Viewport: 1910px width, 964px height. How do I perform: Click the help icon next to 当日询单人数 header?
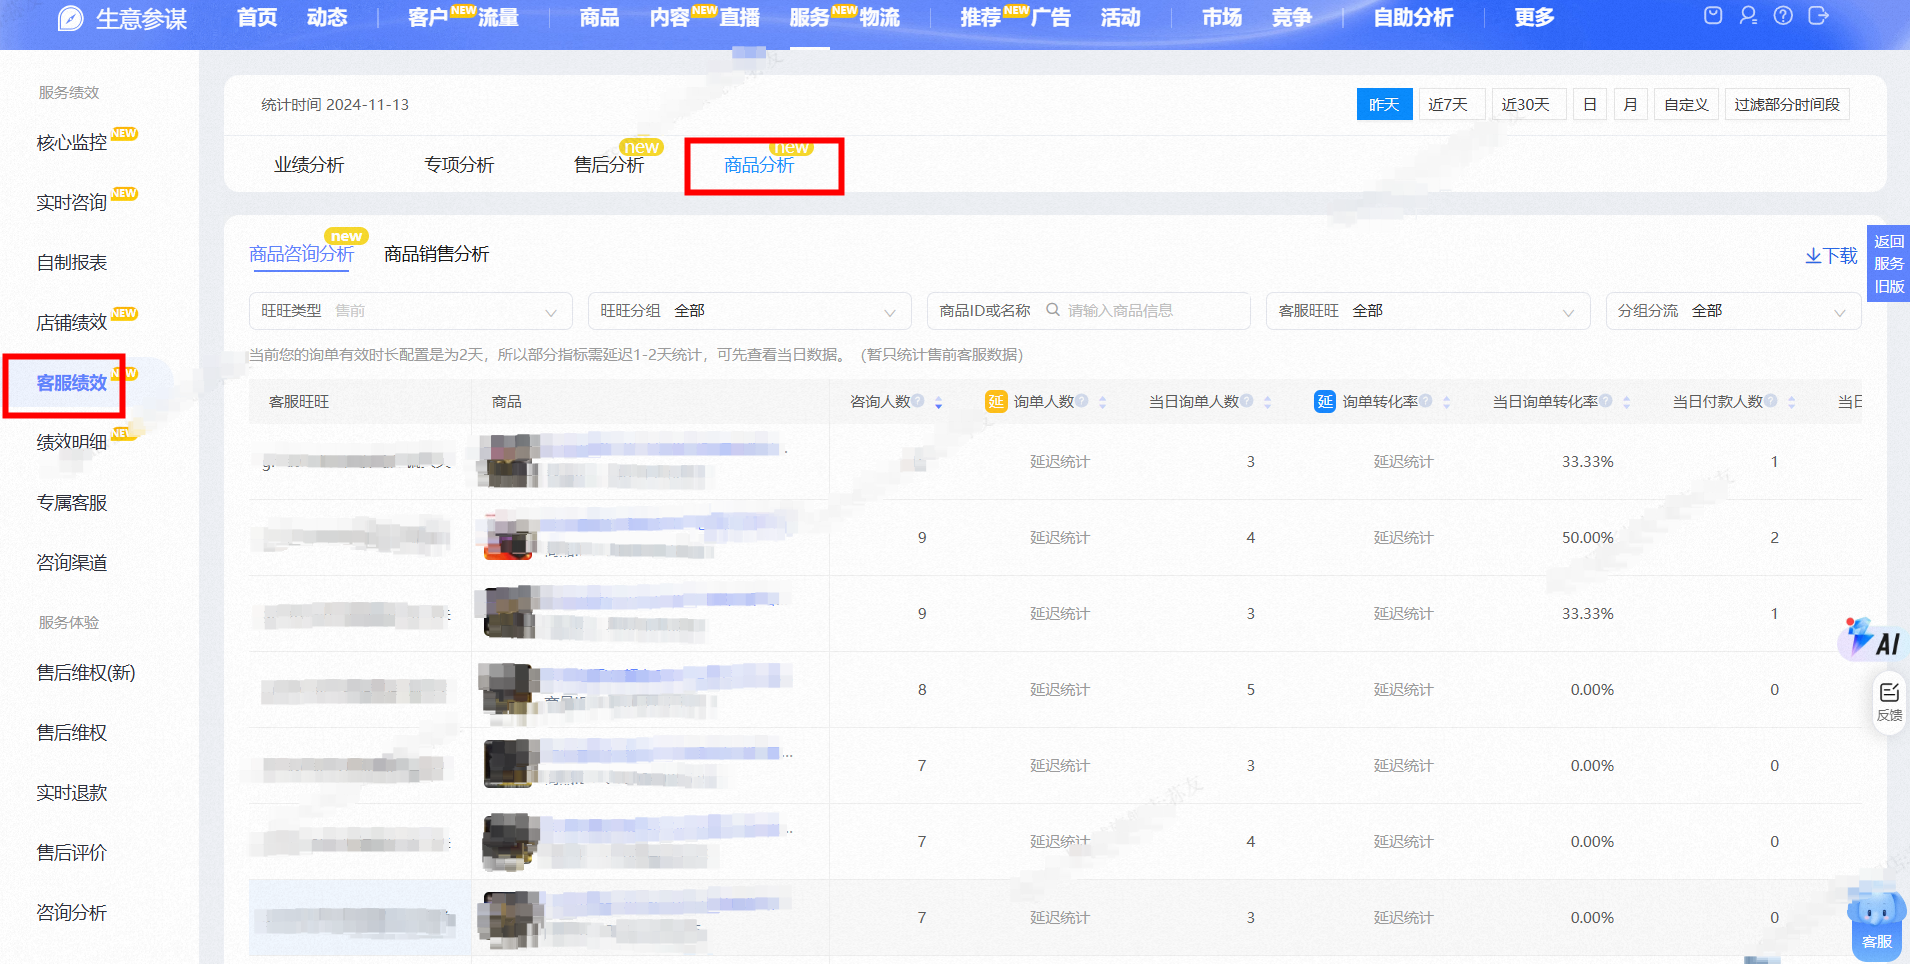click(1246, 401)
